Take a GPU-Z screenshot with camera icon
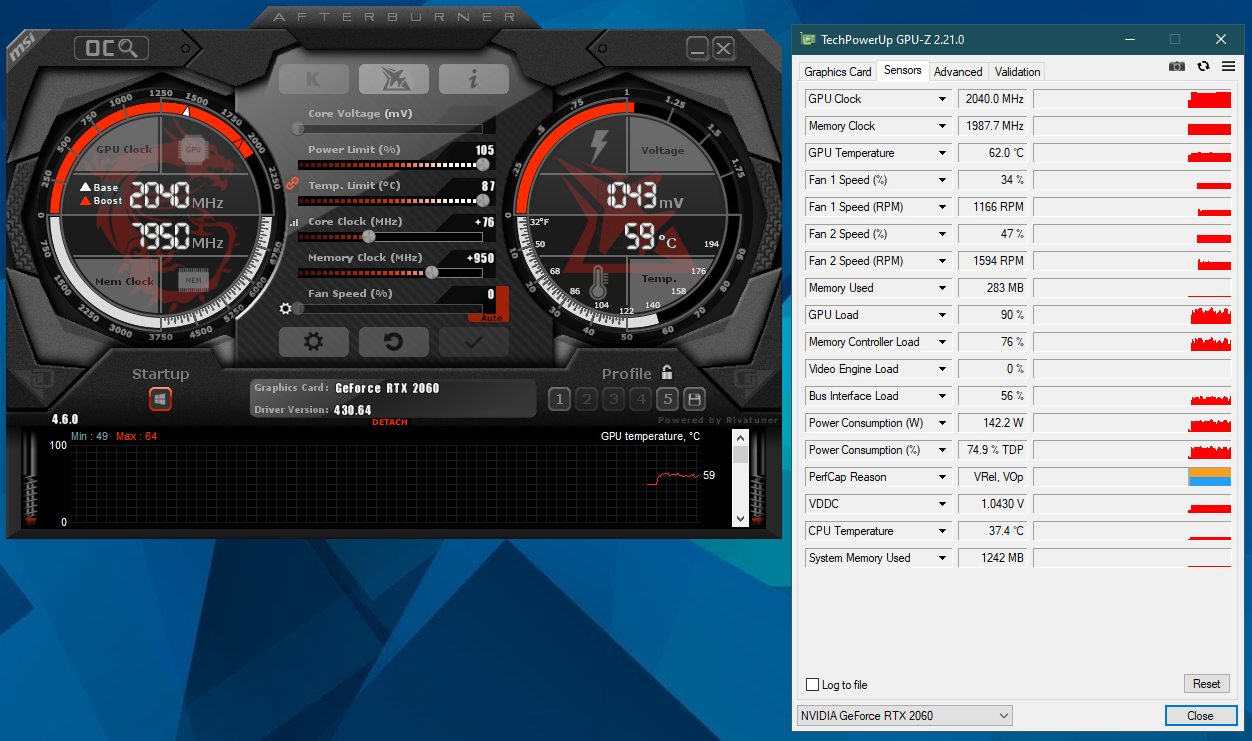Image resolution: width=1252 pixels, height=741 pixels. pyautogui.click(x=1177, y=66)
